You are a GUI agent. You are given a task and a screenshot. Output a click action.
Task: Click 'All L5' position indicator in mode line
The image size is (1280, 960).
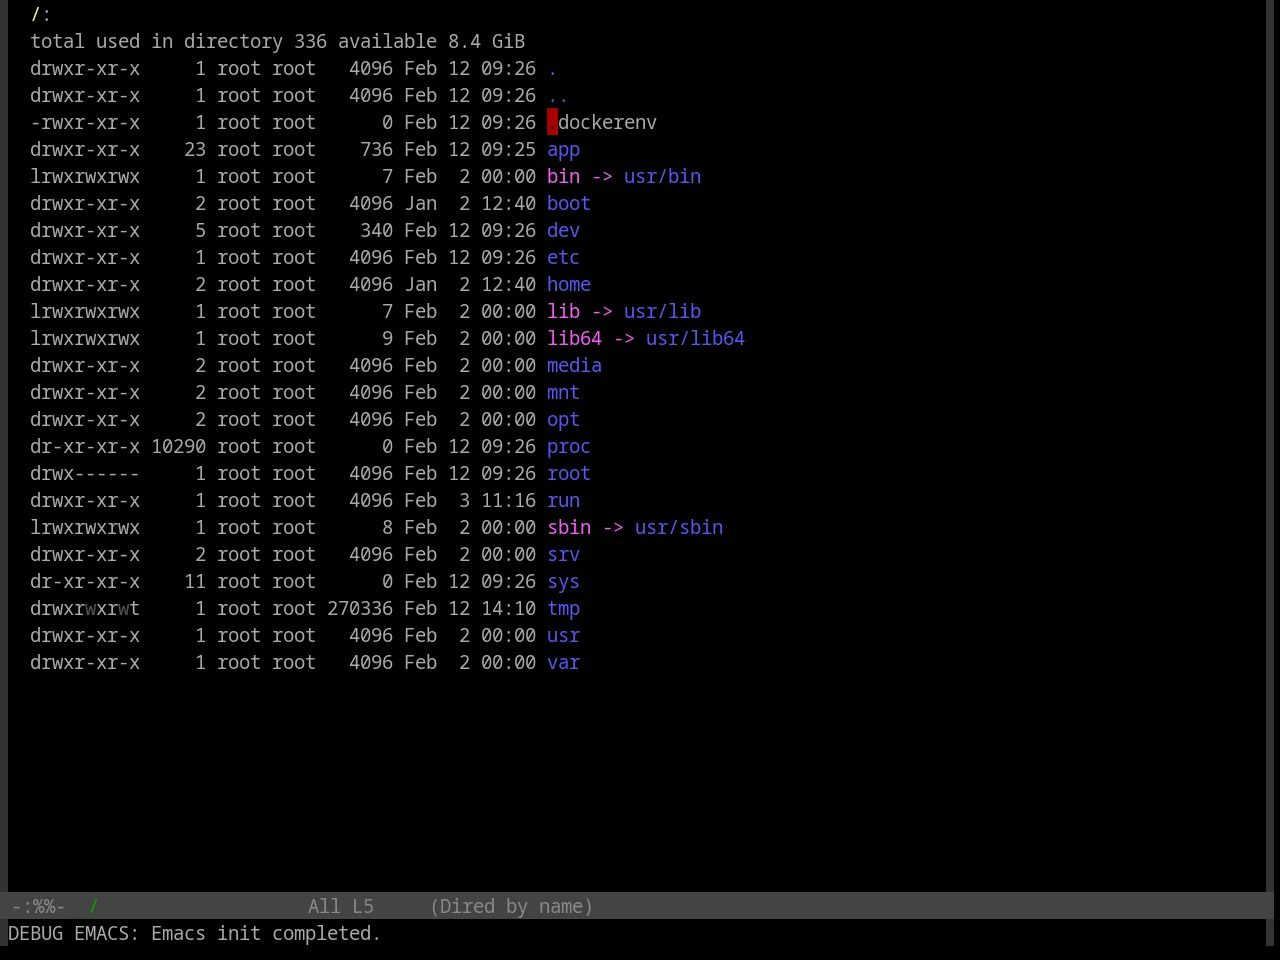tap(341, 906)
